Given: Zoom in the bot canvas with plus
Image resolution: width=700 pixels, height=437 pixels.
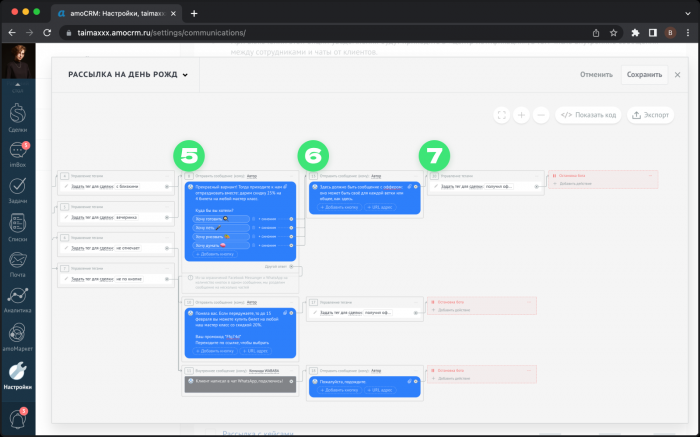Looking at the screenshot, I should pos(521,115).
